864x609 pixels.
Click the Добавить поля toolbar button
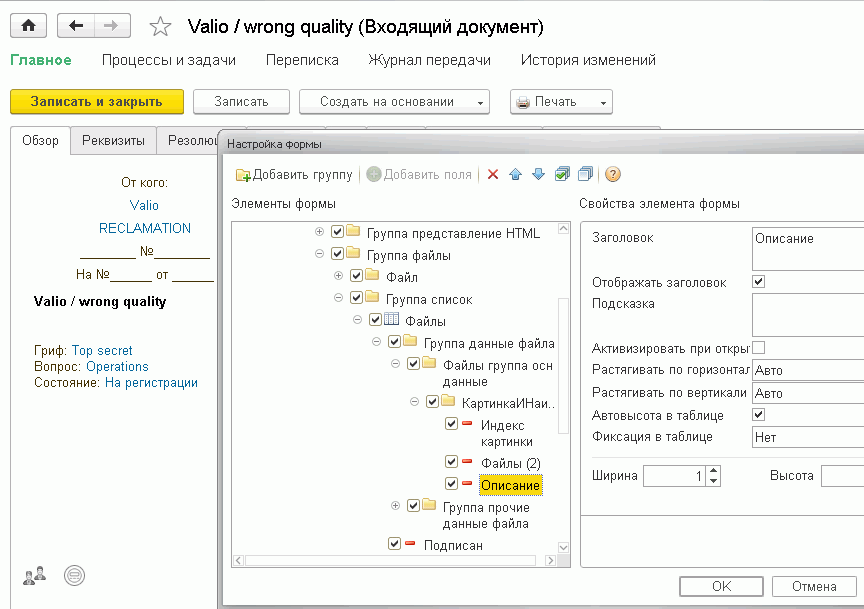419,175
